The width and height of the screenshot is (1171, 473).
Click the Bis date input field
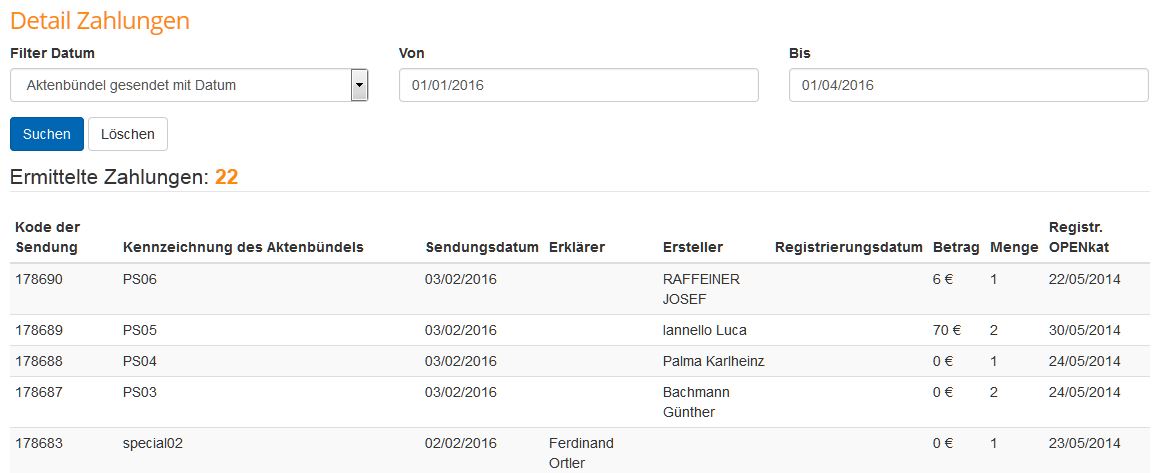968,85
